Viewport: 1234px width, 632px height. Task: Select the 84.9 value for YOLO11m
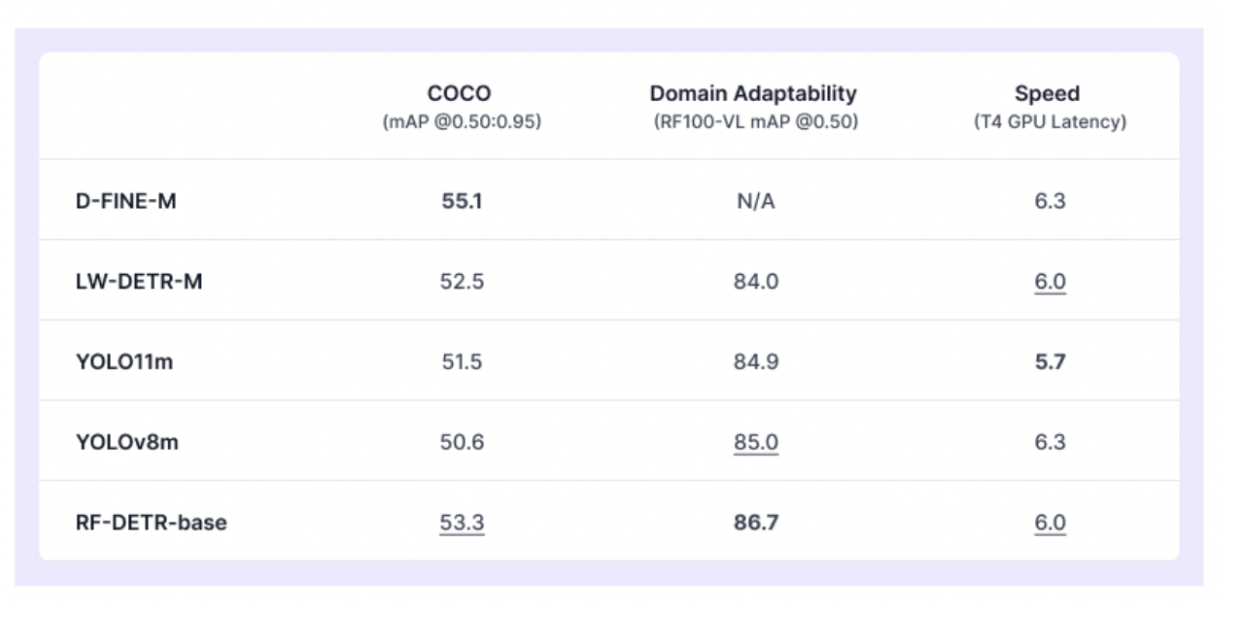(x=756, y=361)
